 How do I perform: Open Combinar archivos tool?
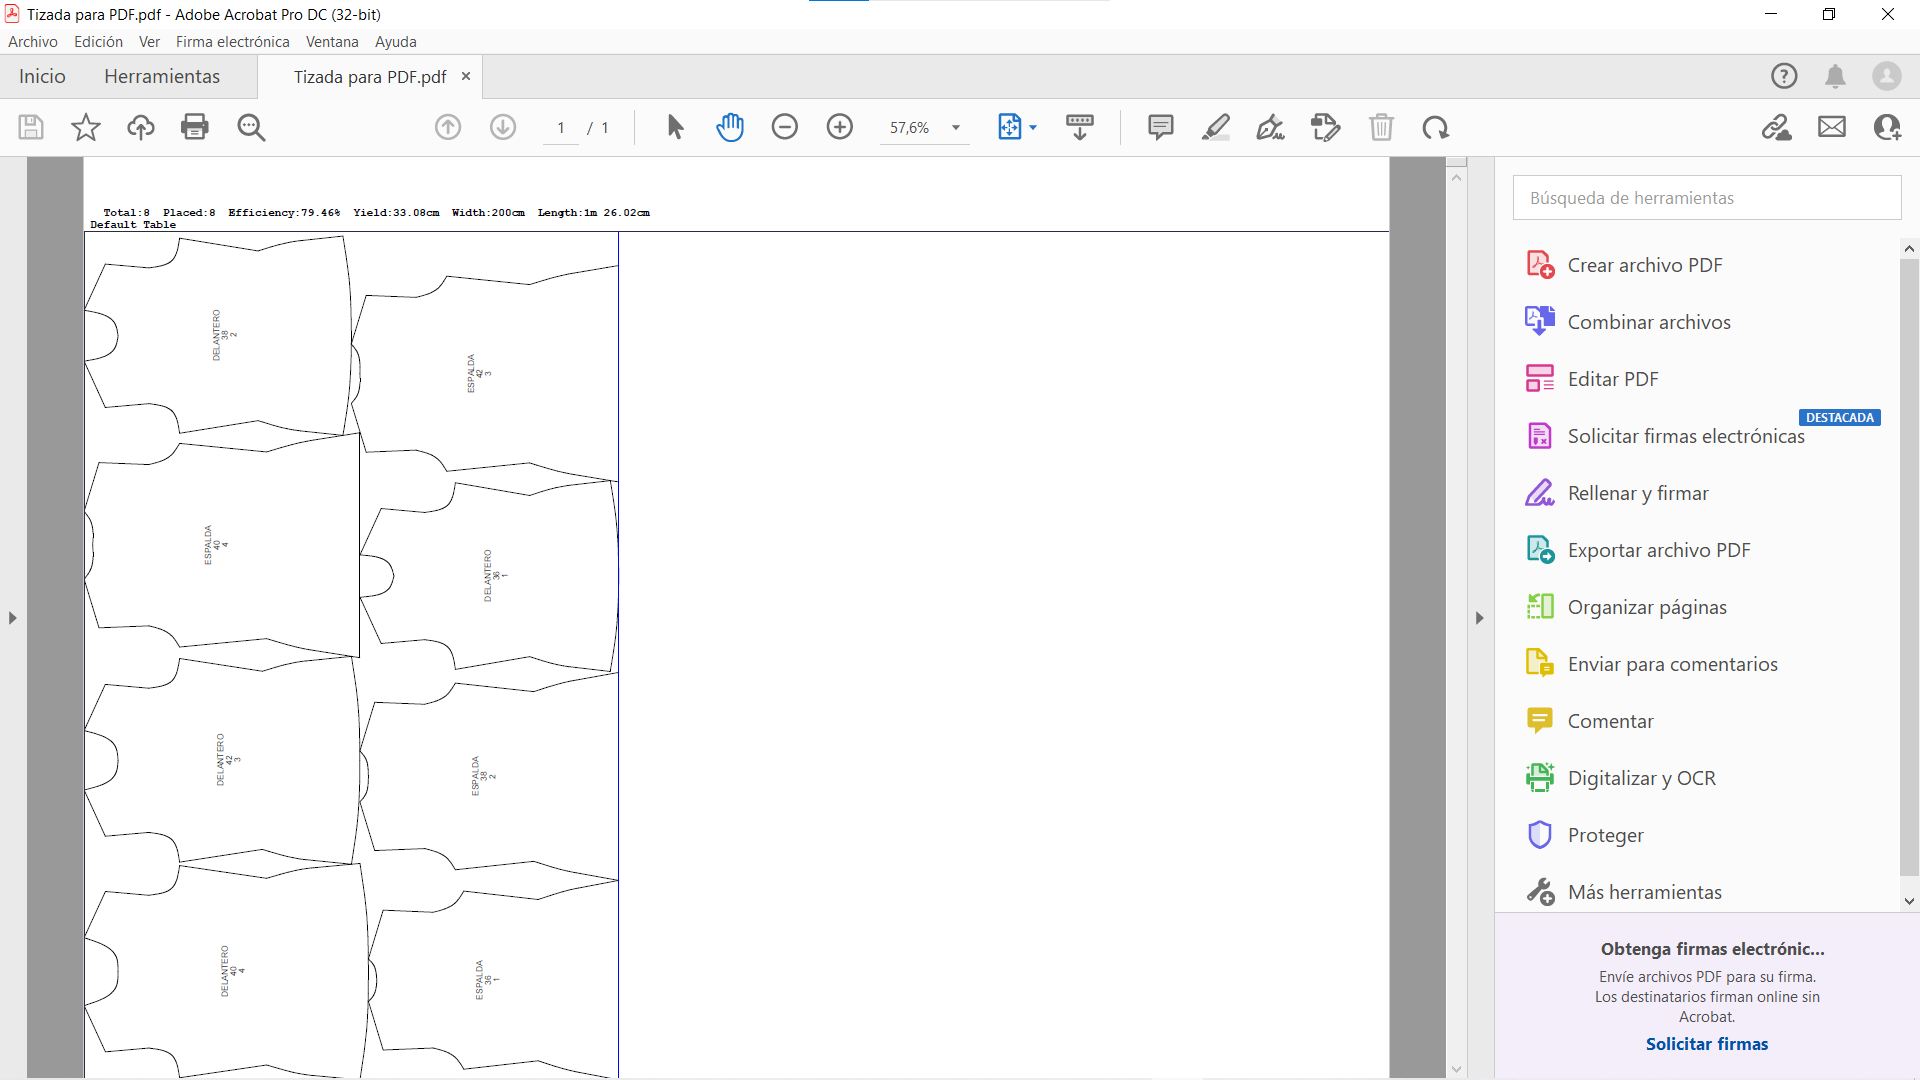click(1649, 322)
